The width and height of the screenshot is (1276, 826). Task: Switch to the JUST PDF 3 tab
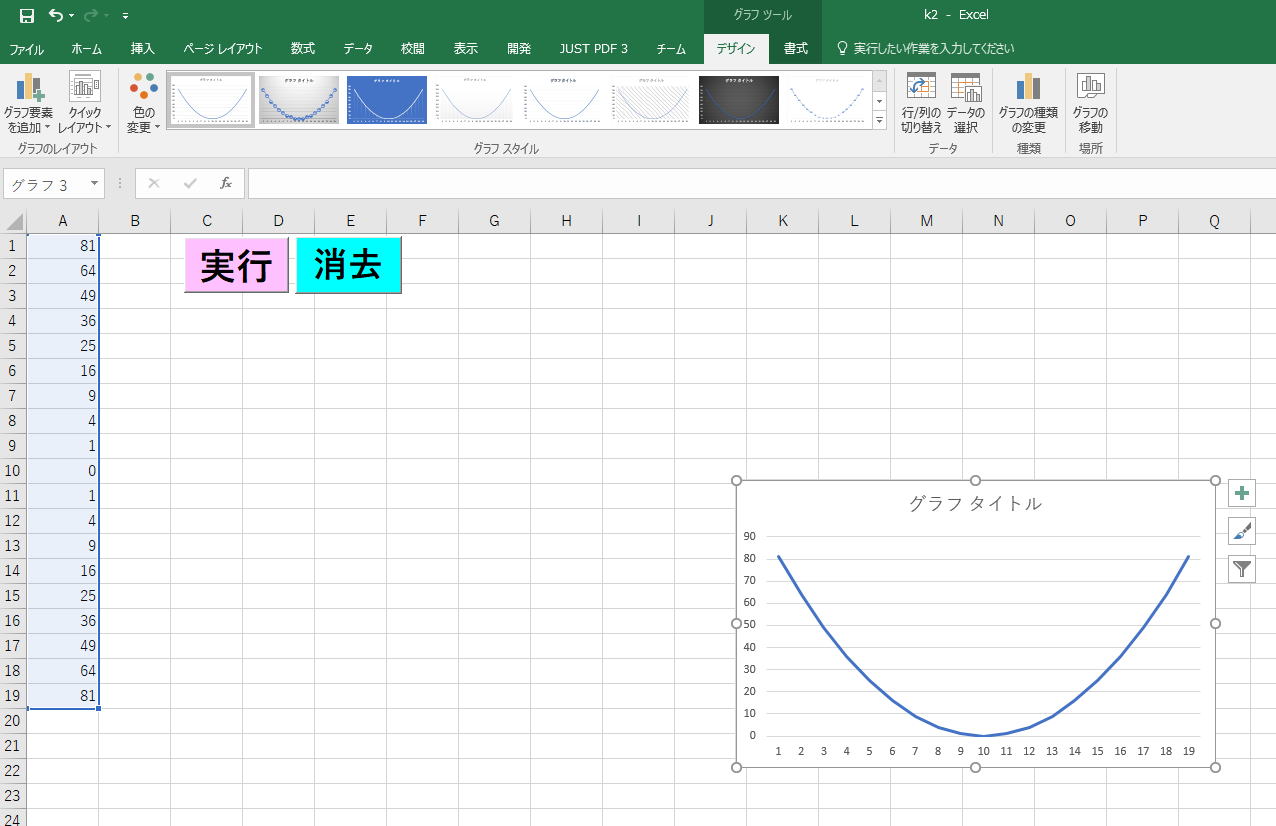(594, 48)
